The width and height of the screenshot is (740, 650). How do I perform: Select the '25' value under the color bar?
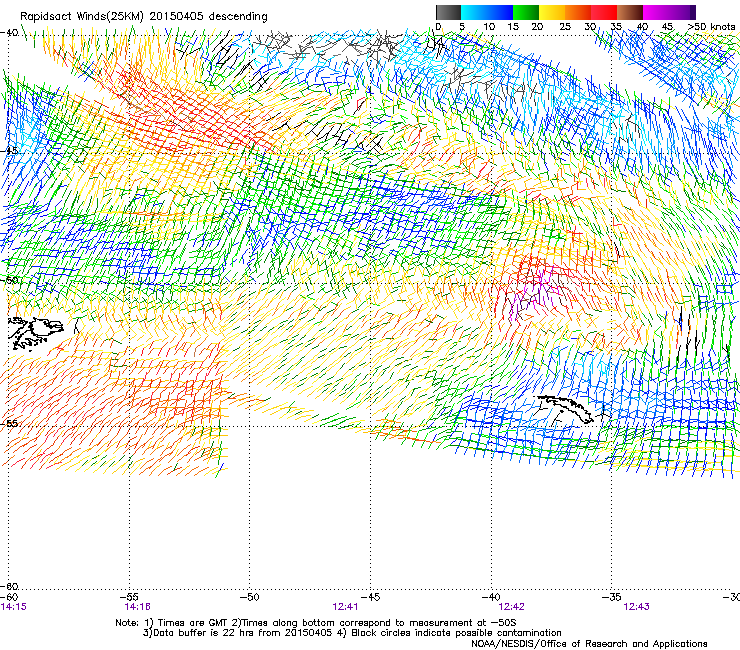565,27
